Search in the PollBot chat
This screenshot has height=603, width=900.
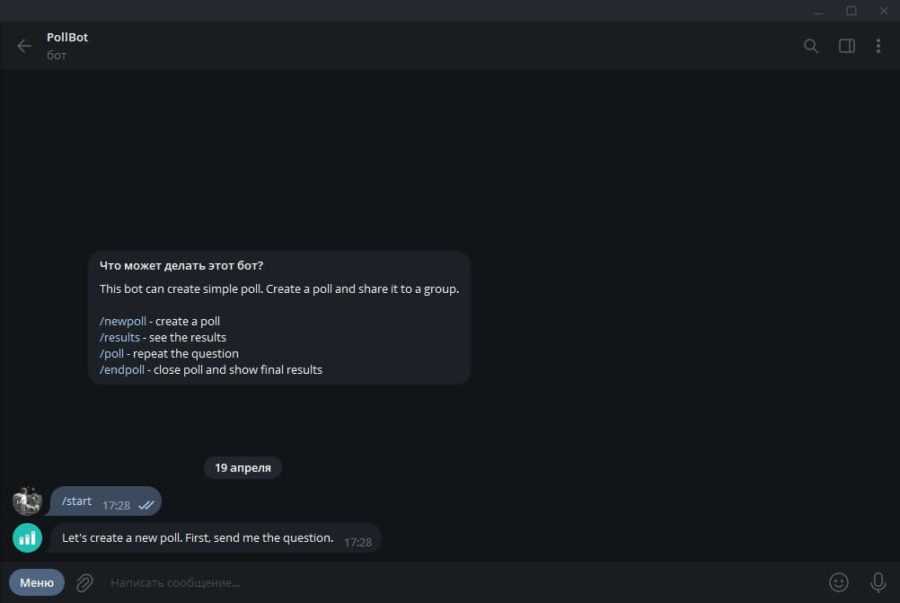click(811, 46)
